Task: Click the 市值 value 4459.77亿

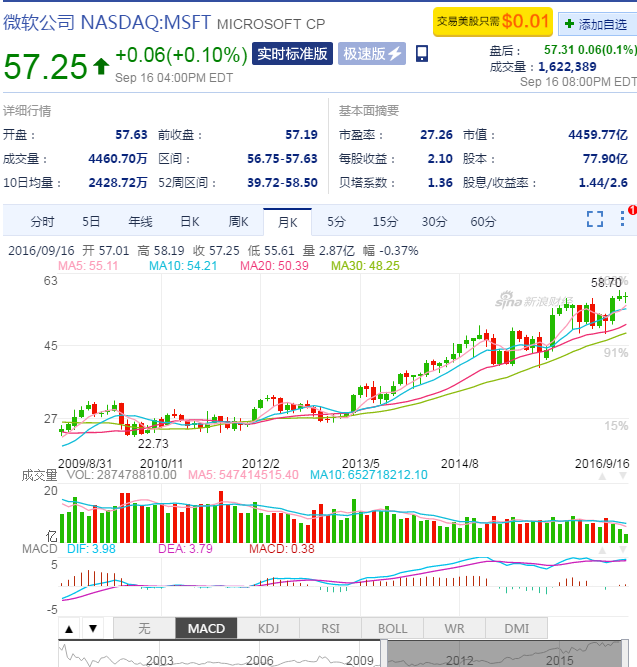Action: (598, 135)
